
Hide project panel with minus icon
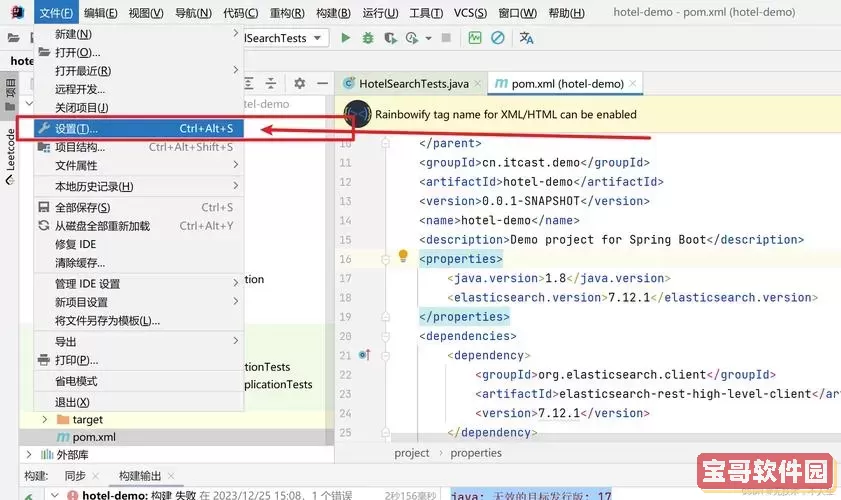pos(322,83)
